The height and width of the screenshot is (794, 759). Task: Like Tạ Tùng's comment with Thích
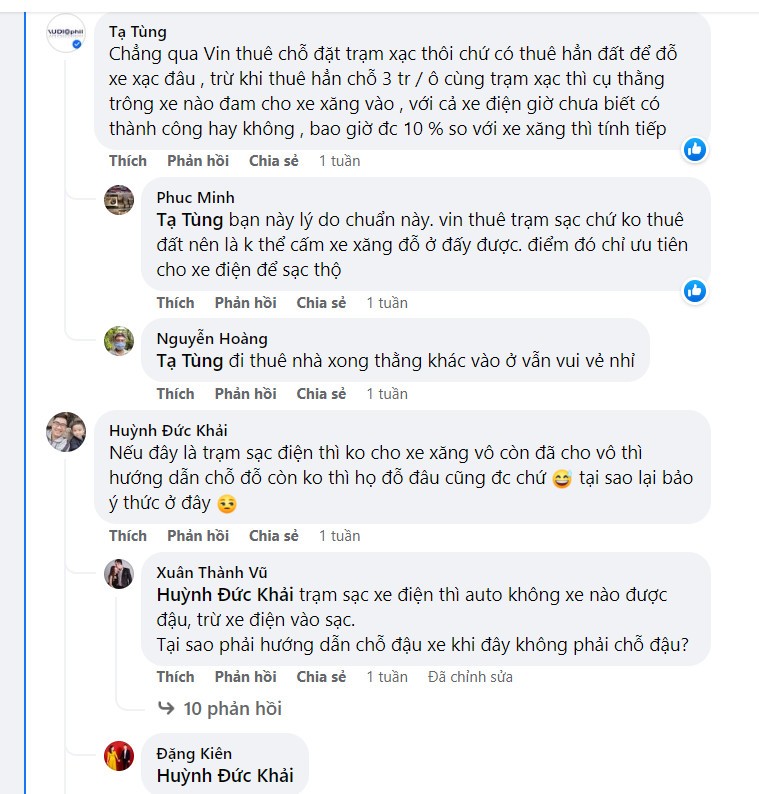128,161
